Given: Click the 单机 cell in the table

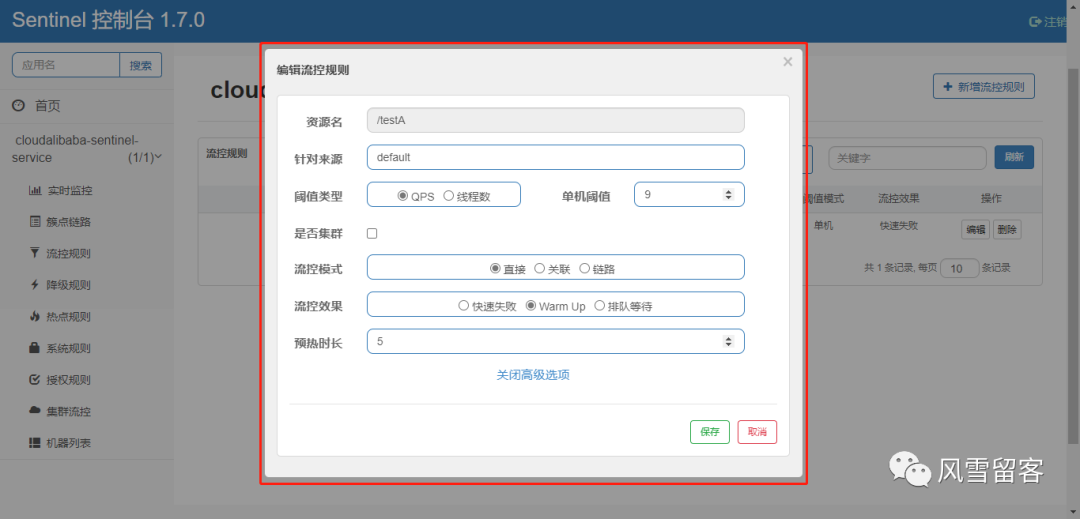Looking at the screenshot, I should click(823, 226).
